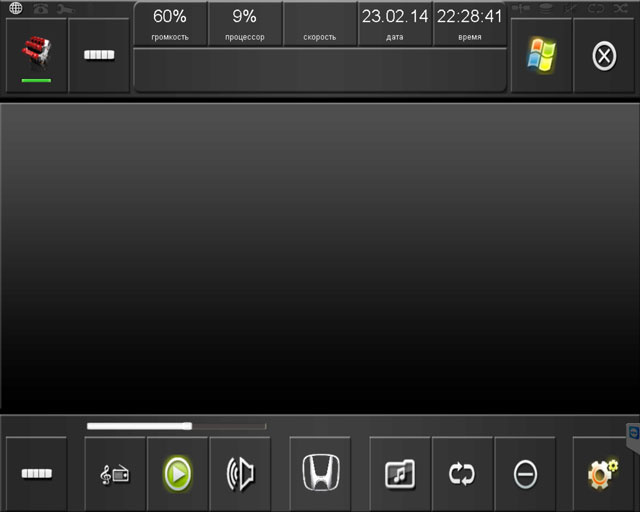Image resolution: width=640 pixels, height=512 pixels.
Task: Toggle repeat mode in bottom bar
Action: (462, 474)
